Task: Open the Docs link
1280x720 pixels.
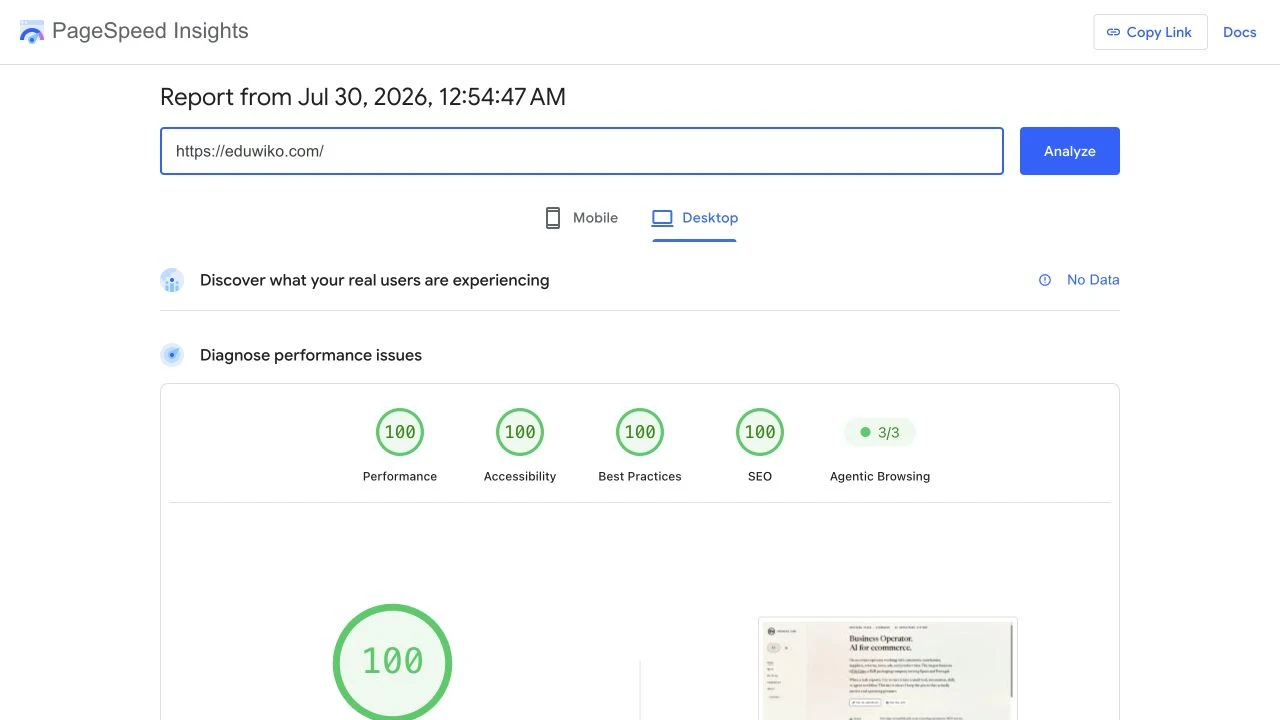Action: tap(1239, 32)
